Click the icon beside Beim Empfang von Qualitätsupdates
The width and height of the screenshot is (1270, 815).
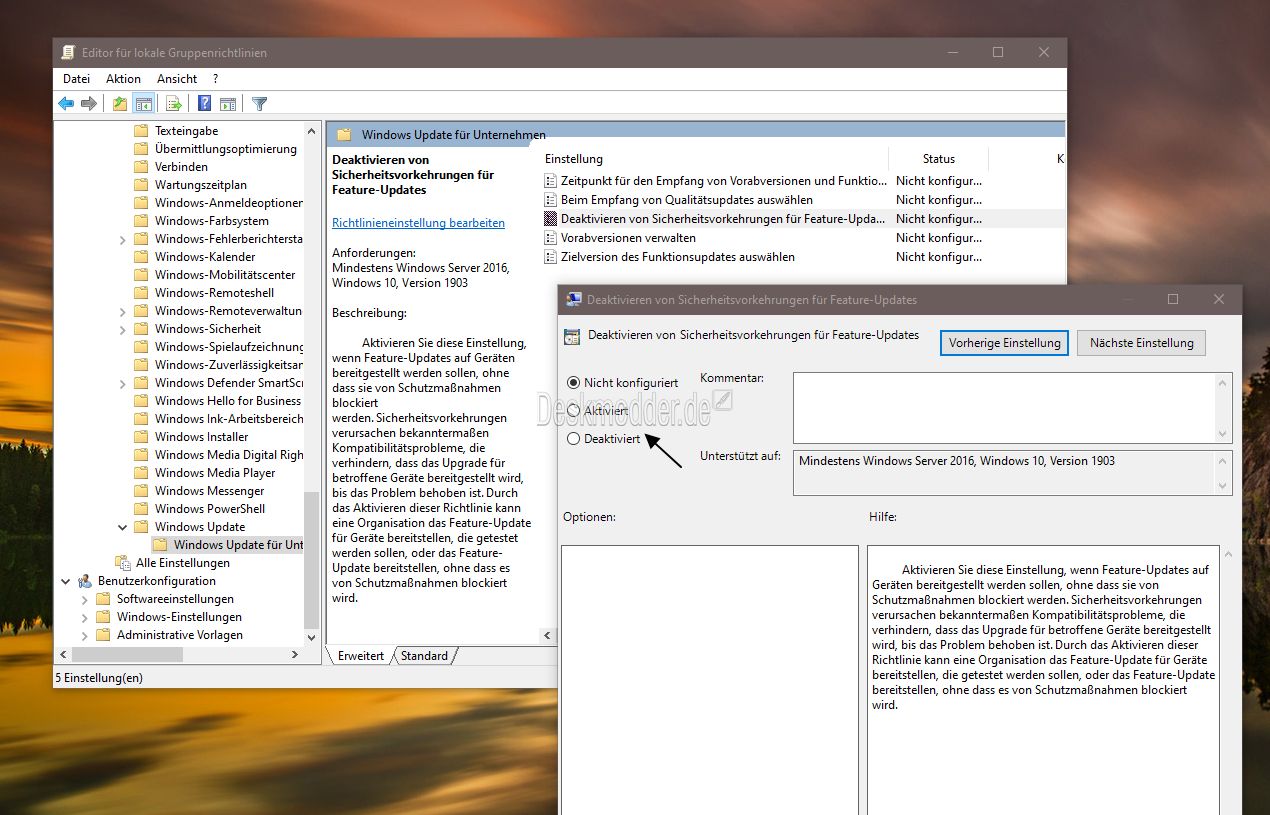click(x=550, y=200)
